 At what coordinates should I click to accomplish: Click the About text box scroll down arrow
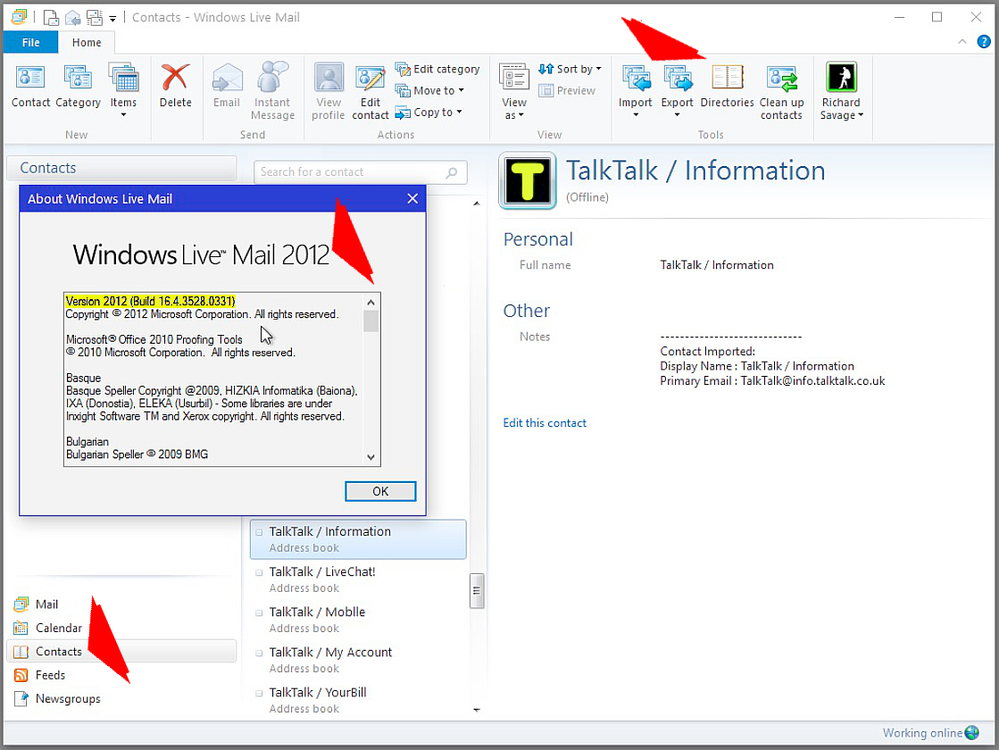pyautogui.click(x=371, y=457)
